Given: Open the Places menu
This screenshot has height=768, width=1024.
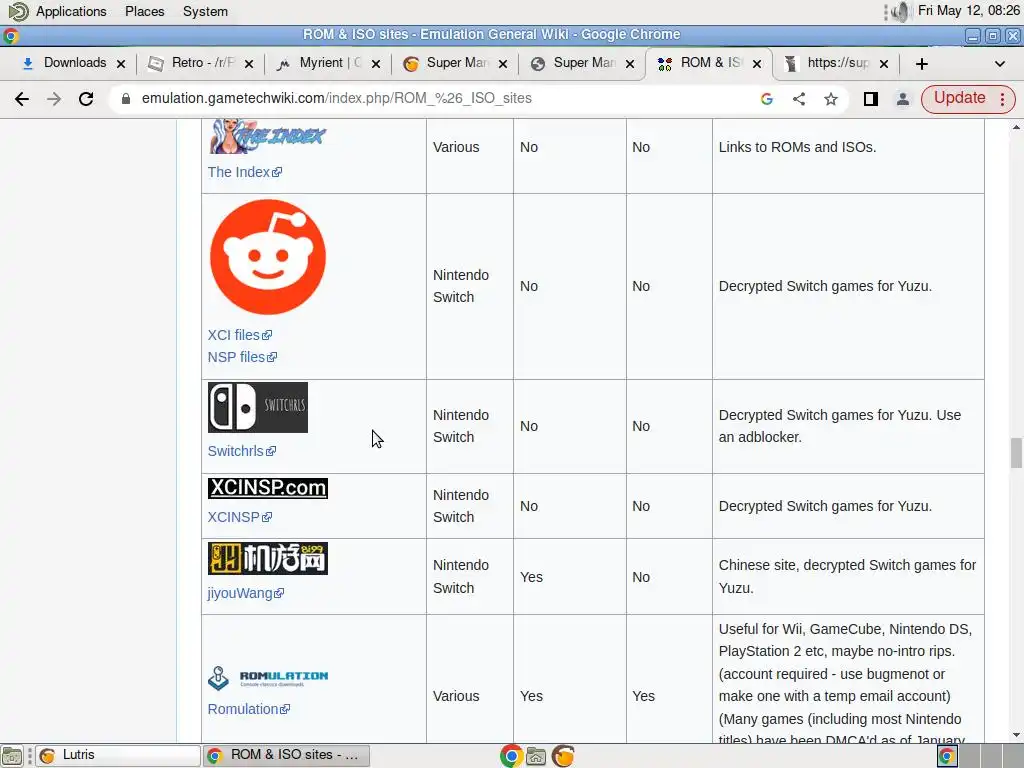Looking at the screenshot, I should point(144,12).
